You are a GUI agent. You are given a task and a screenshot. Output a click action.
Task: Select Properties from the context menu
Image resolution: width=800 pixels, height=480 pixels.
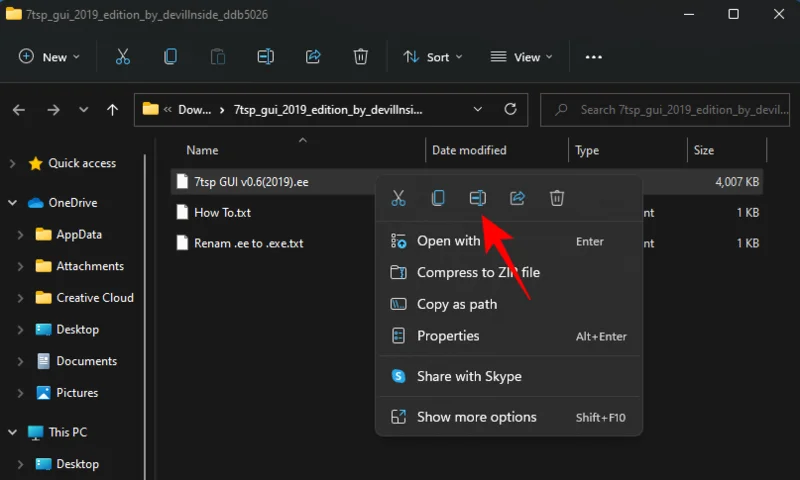447,336
